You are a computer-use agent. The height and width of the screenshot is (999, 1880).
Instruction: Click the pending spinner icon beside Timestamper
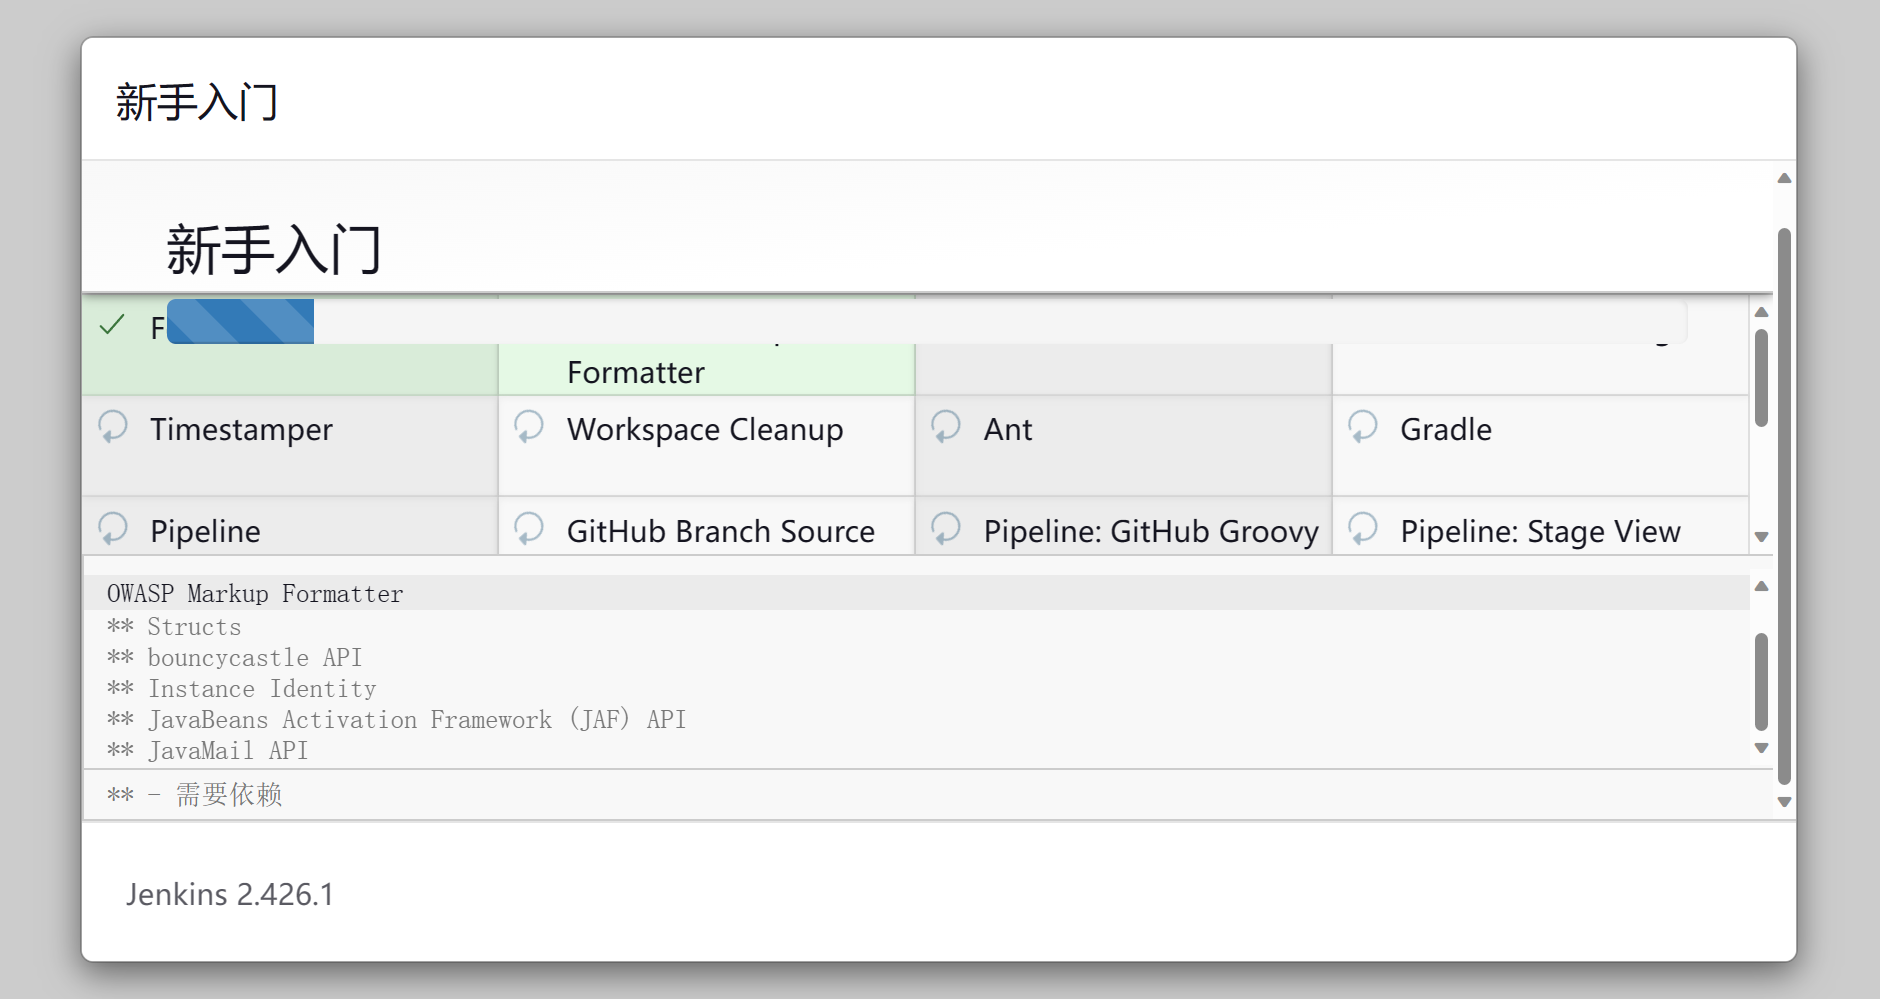tap(113, 427)
